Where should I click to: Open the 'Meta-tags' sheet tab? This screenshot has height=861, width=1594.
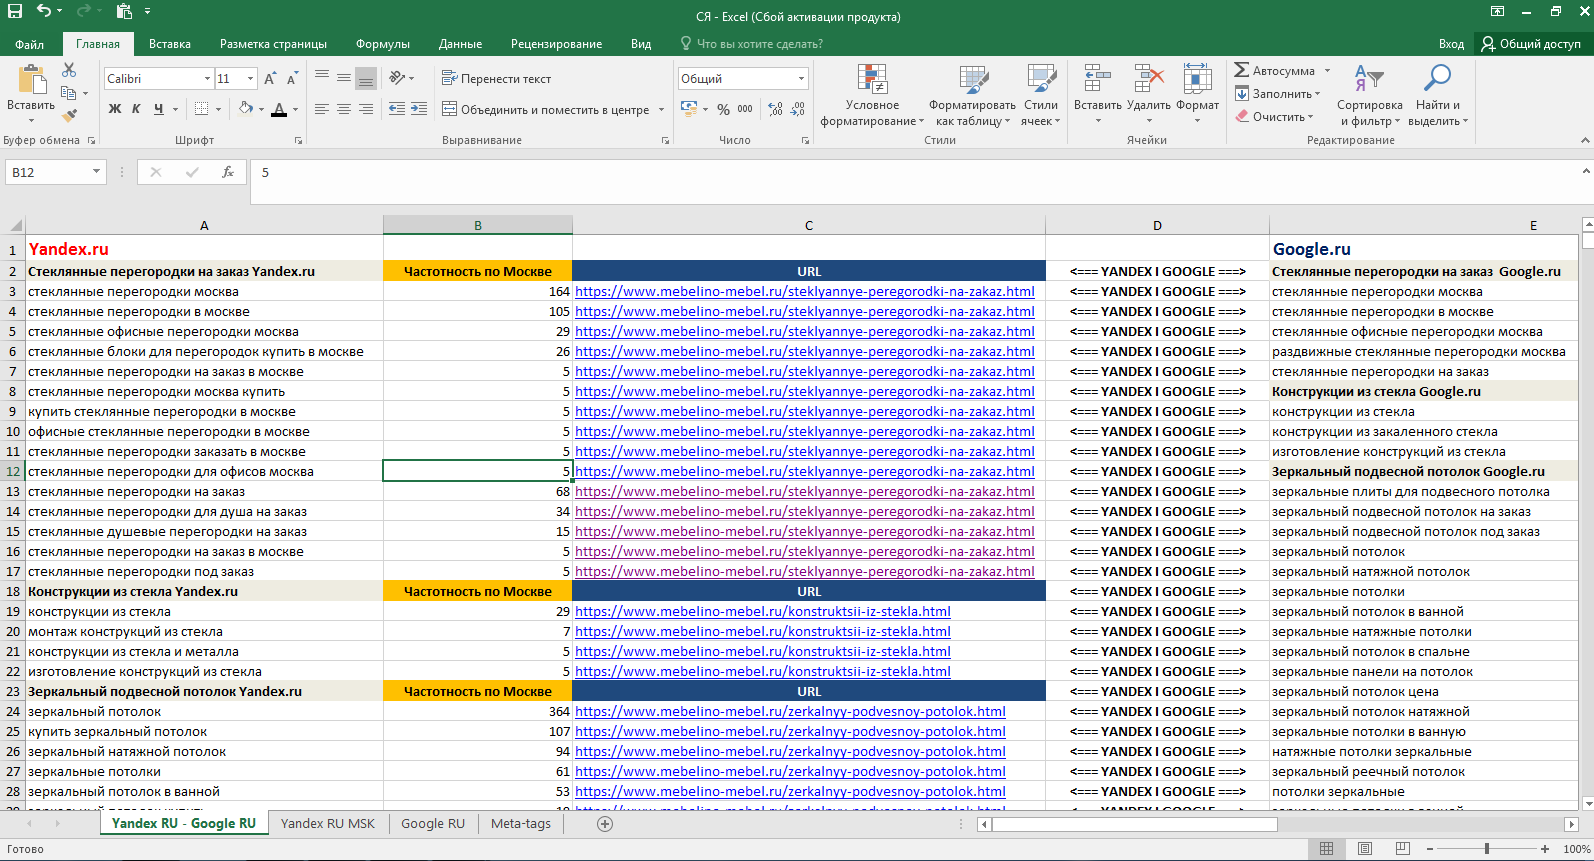[x=521, y=824]
